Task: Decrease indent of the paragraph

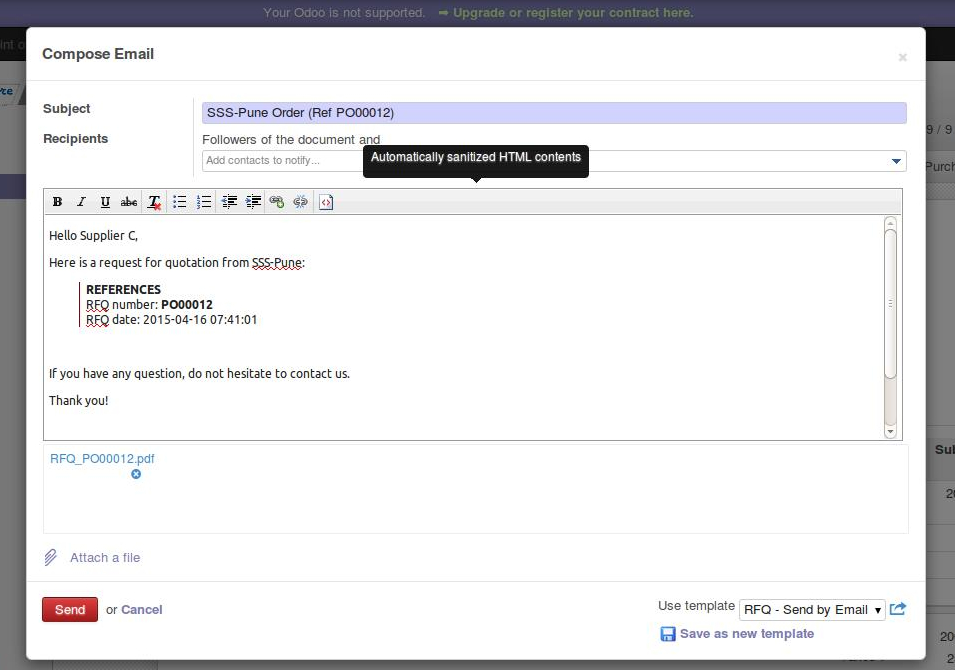Action: [229, 202]
